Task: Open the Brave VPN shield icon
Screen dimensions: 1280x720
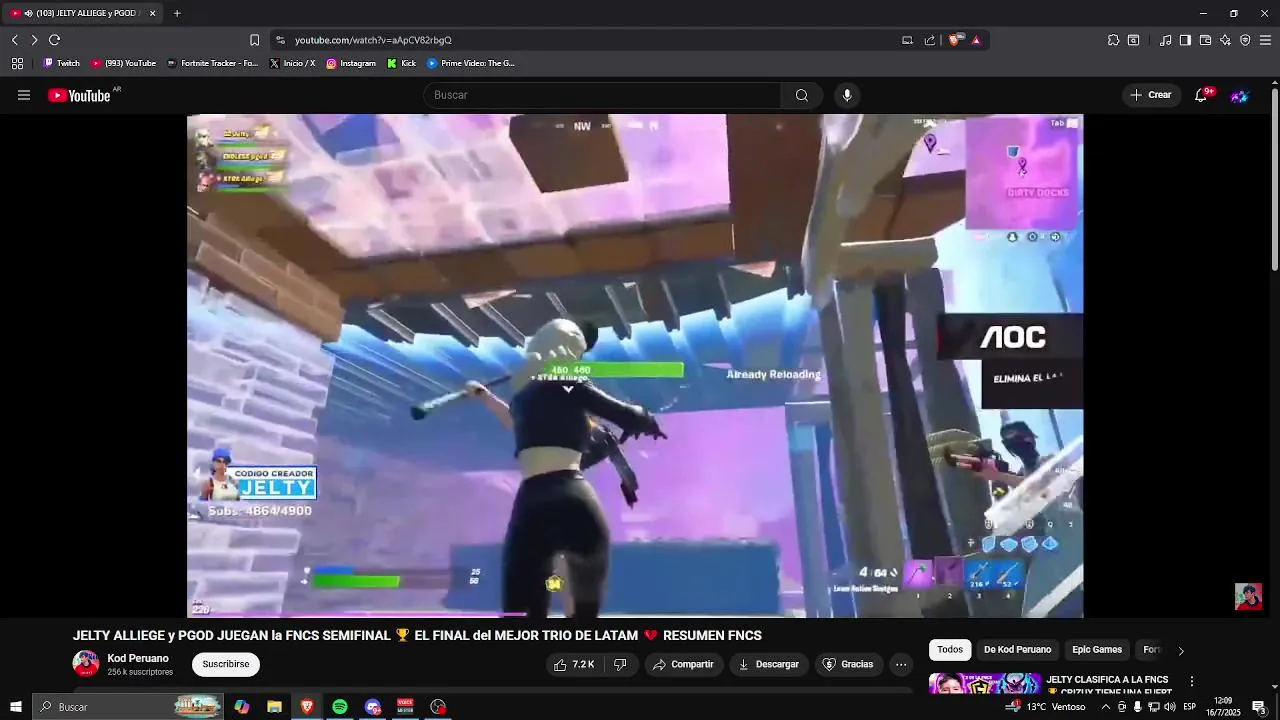Action: pyautogui.click(x=1245, y=40)
